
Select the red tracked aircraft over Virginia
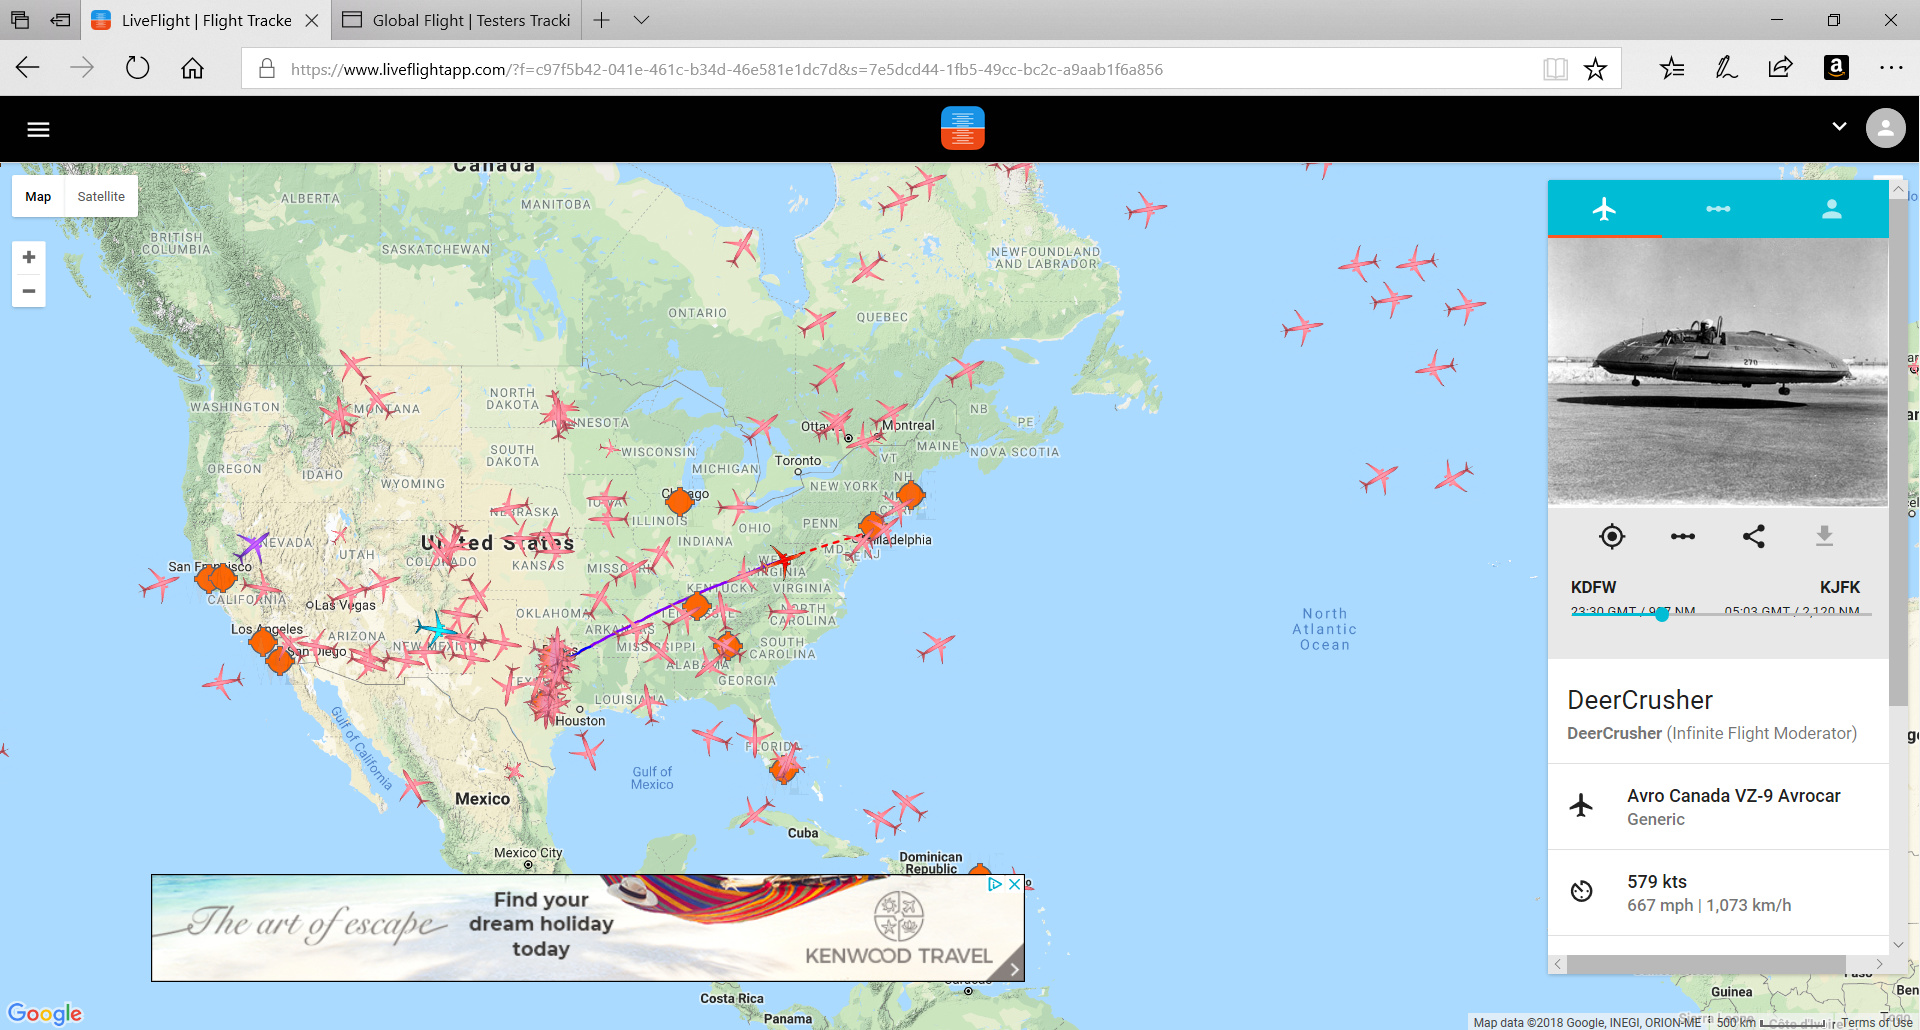click(x=784, y=559)
